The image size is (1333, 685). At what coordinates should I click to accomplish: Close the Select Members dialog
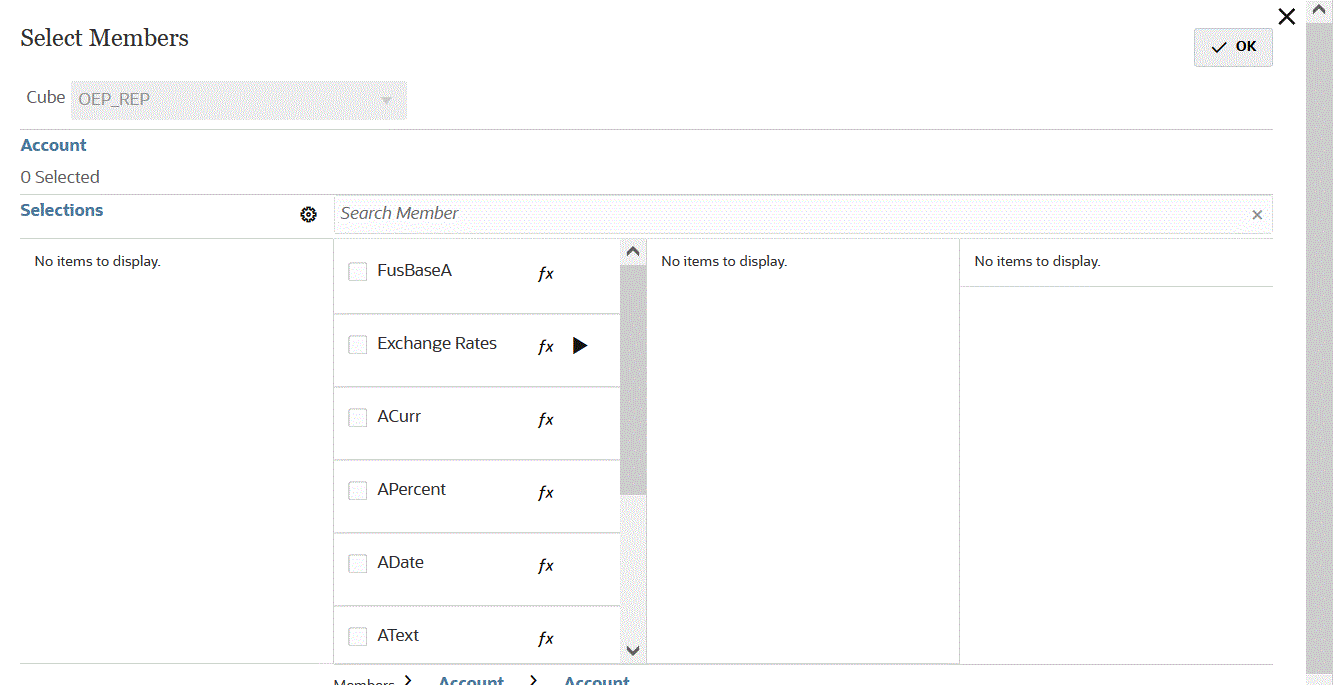point(1287,16)
